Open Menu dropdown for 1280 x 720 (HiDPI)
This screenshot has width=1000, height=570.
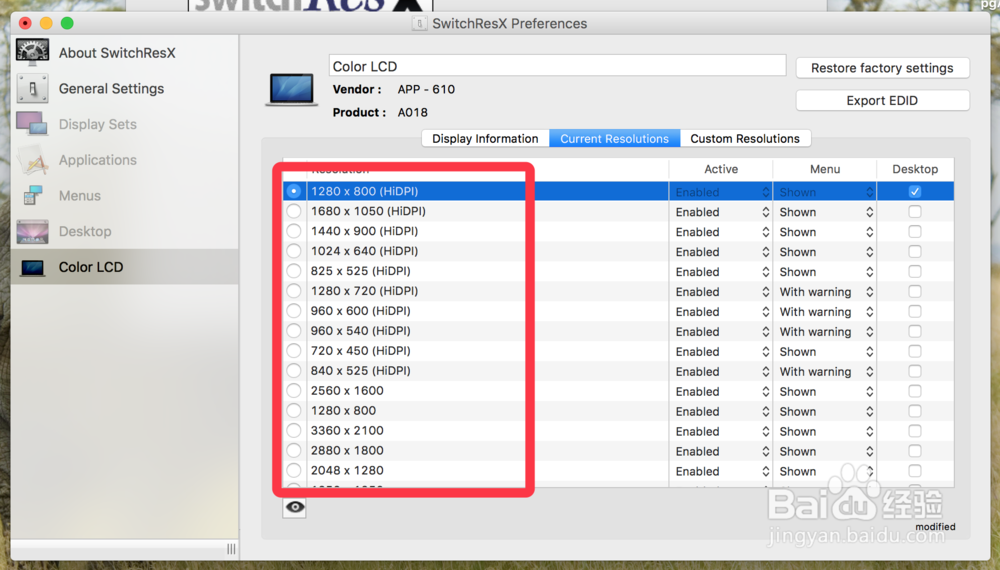click(826, 291)
